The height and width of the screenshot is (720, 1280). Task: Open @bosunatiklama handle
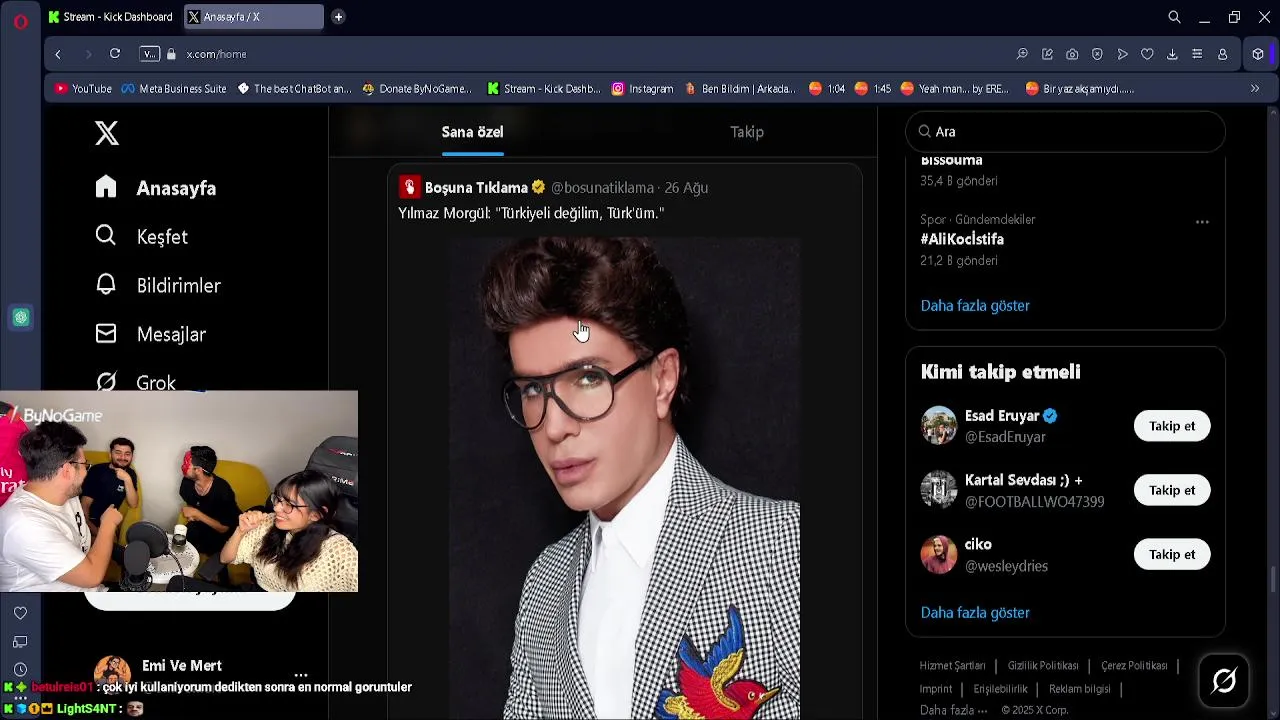pyautogui.click(x=602, y=187)
